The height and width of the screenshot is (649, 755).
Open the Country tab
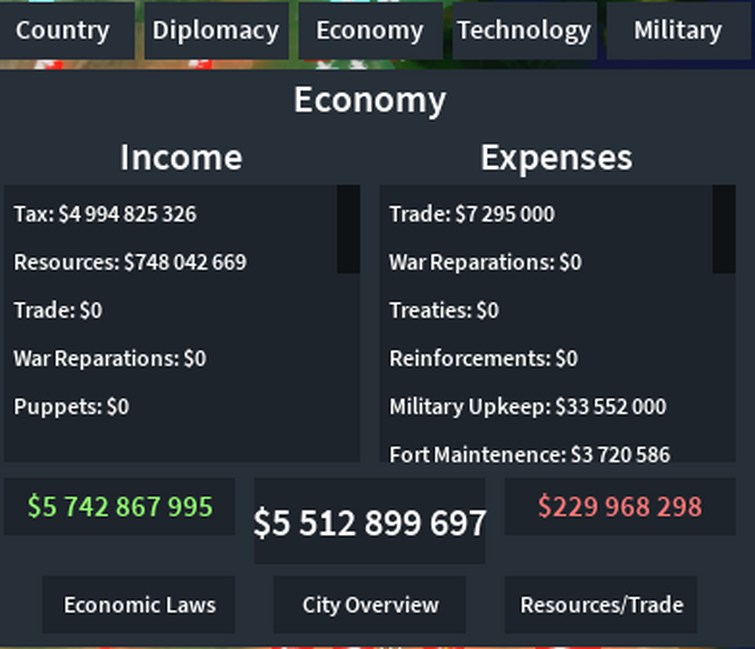(62, 30)
